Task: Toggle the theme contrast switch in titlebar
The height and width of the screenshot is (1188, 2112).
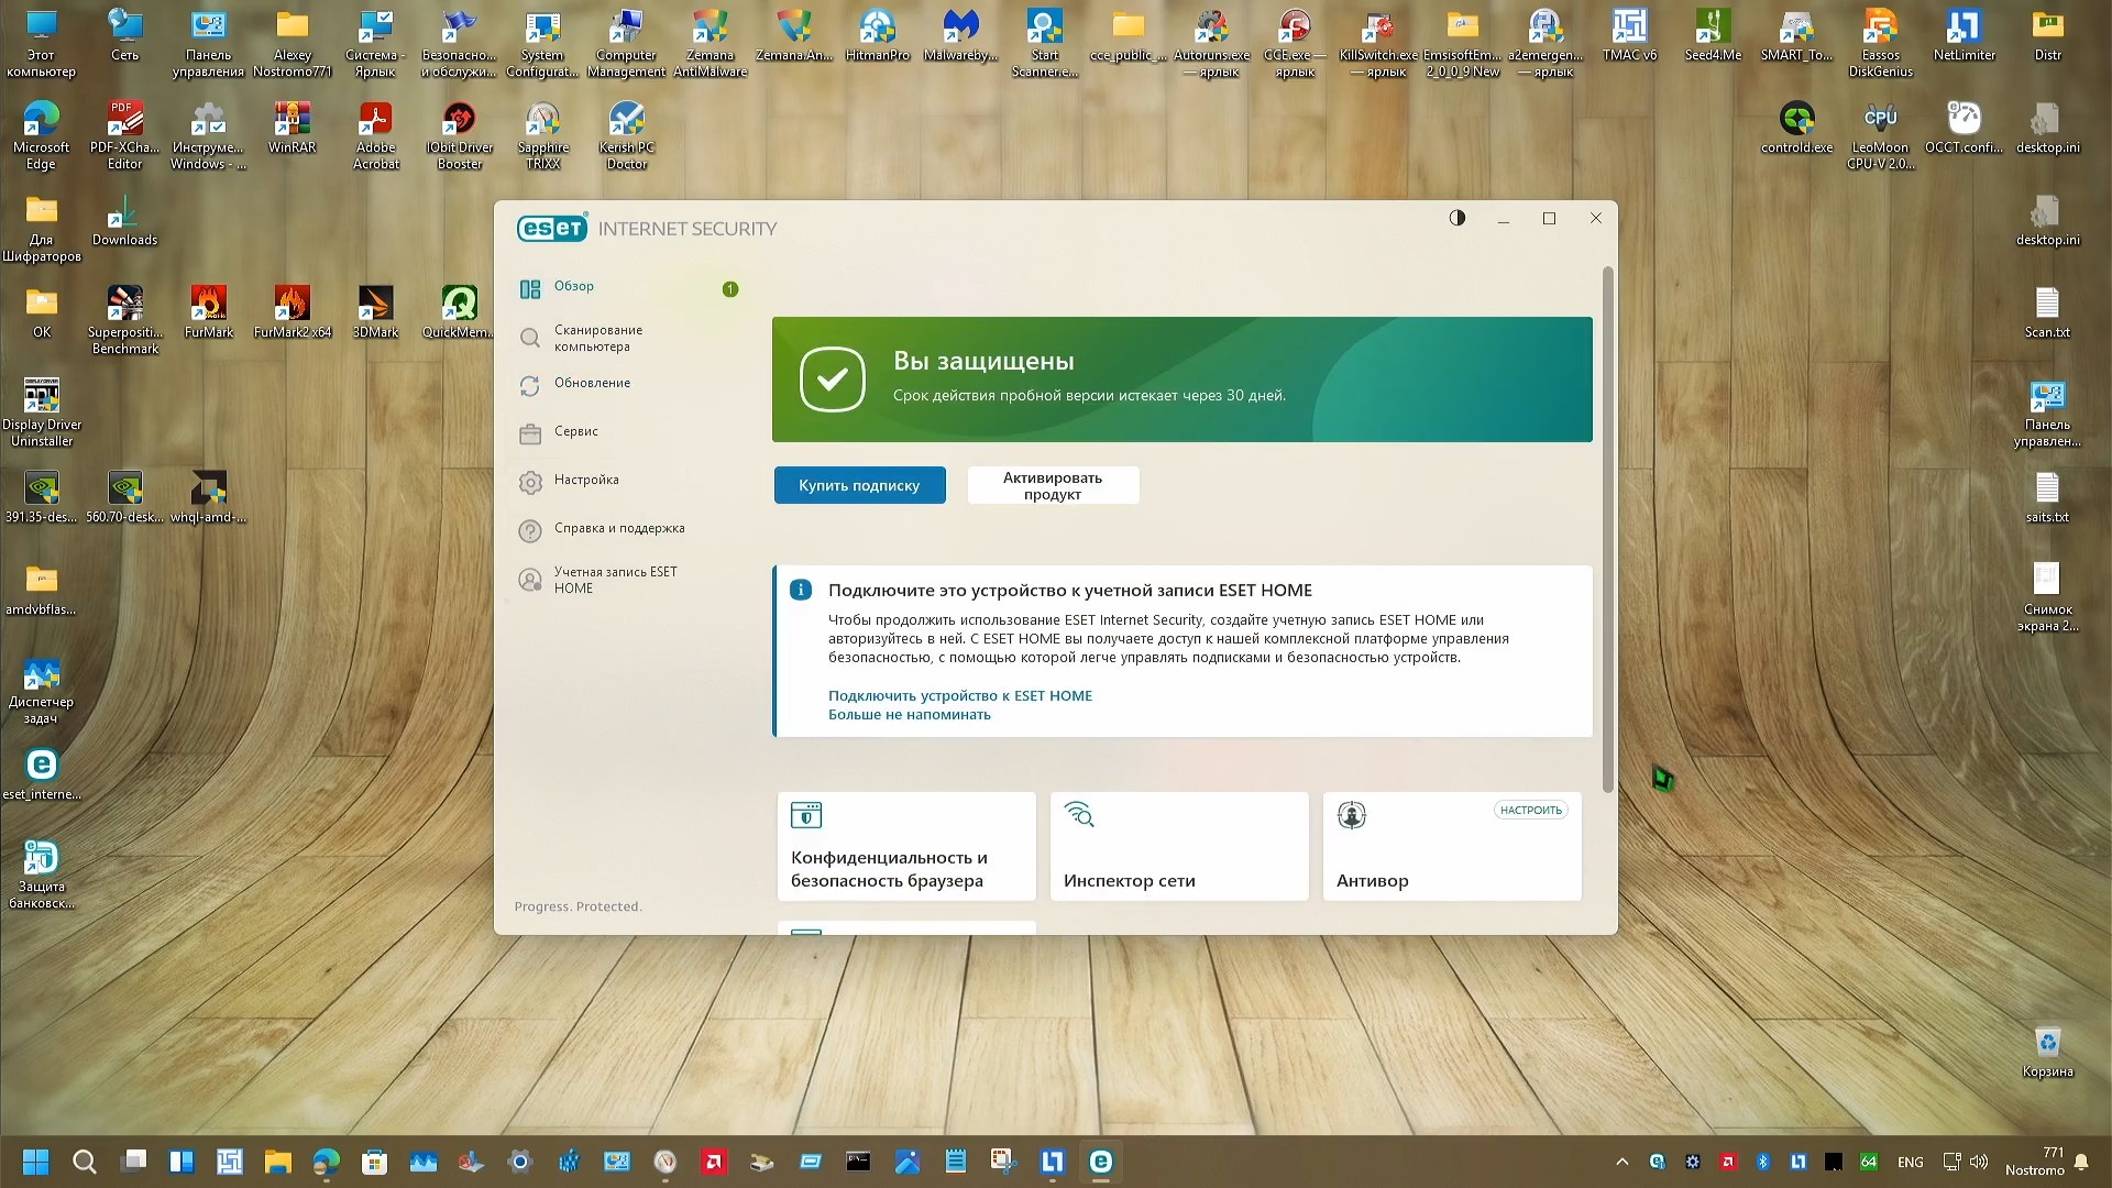Action: (x=1457, y=218)
